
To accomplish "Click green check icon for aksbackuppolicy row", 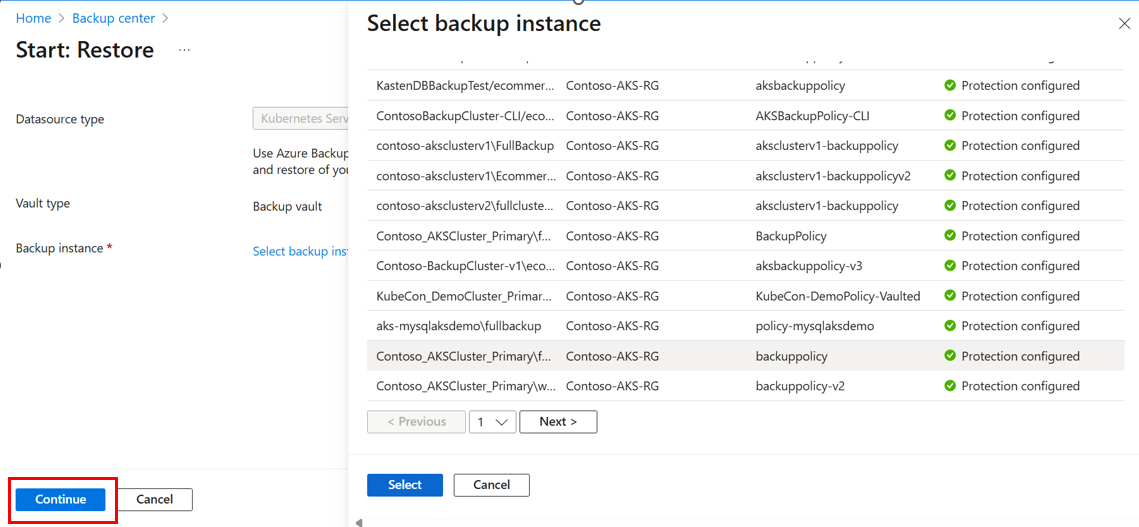I will tap(950, 86).
